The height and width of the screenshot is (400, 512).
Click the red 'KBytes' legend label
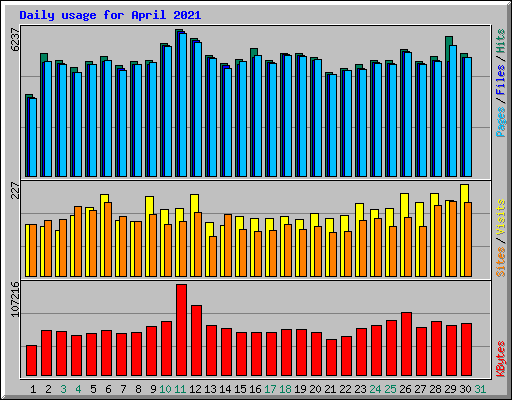[501, 359]
